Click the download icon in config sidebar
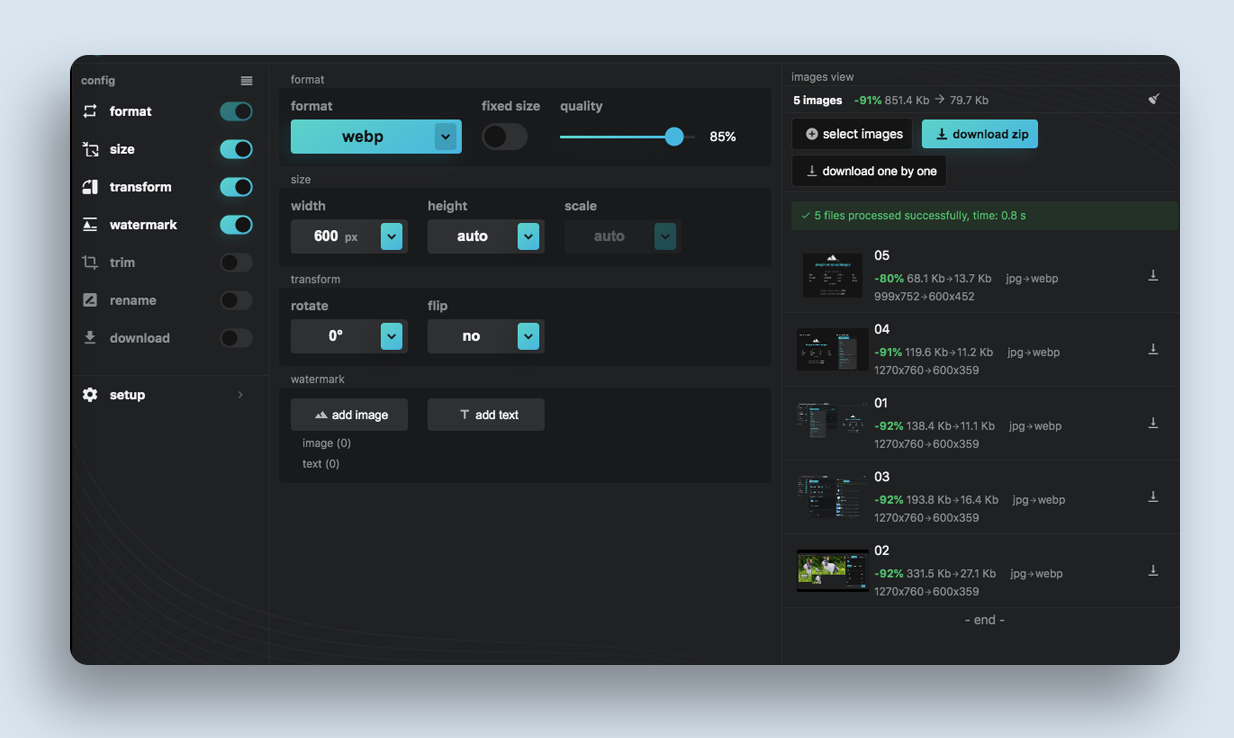This screenshot has width=1234, height=738. tap(90, 338)
